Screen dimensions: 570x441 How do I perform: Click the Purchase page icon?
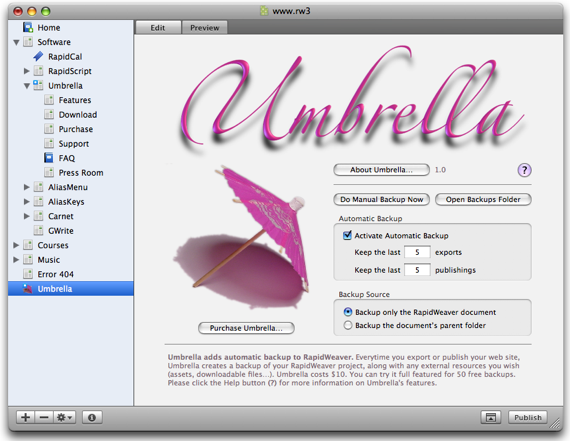pyautogui.click(x=49, y=129)
